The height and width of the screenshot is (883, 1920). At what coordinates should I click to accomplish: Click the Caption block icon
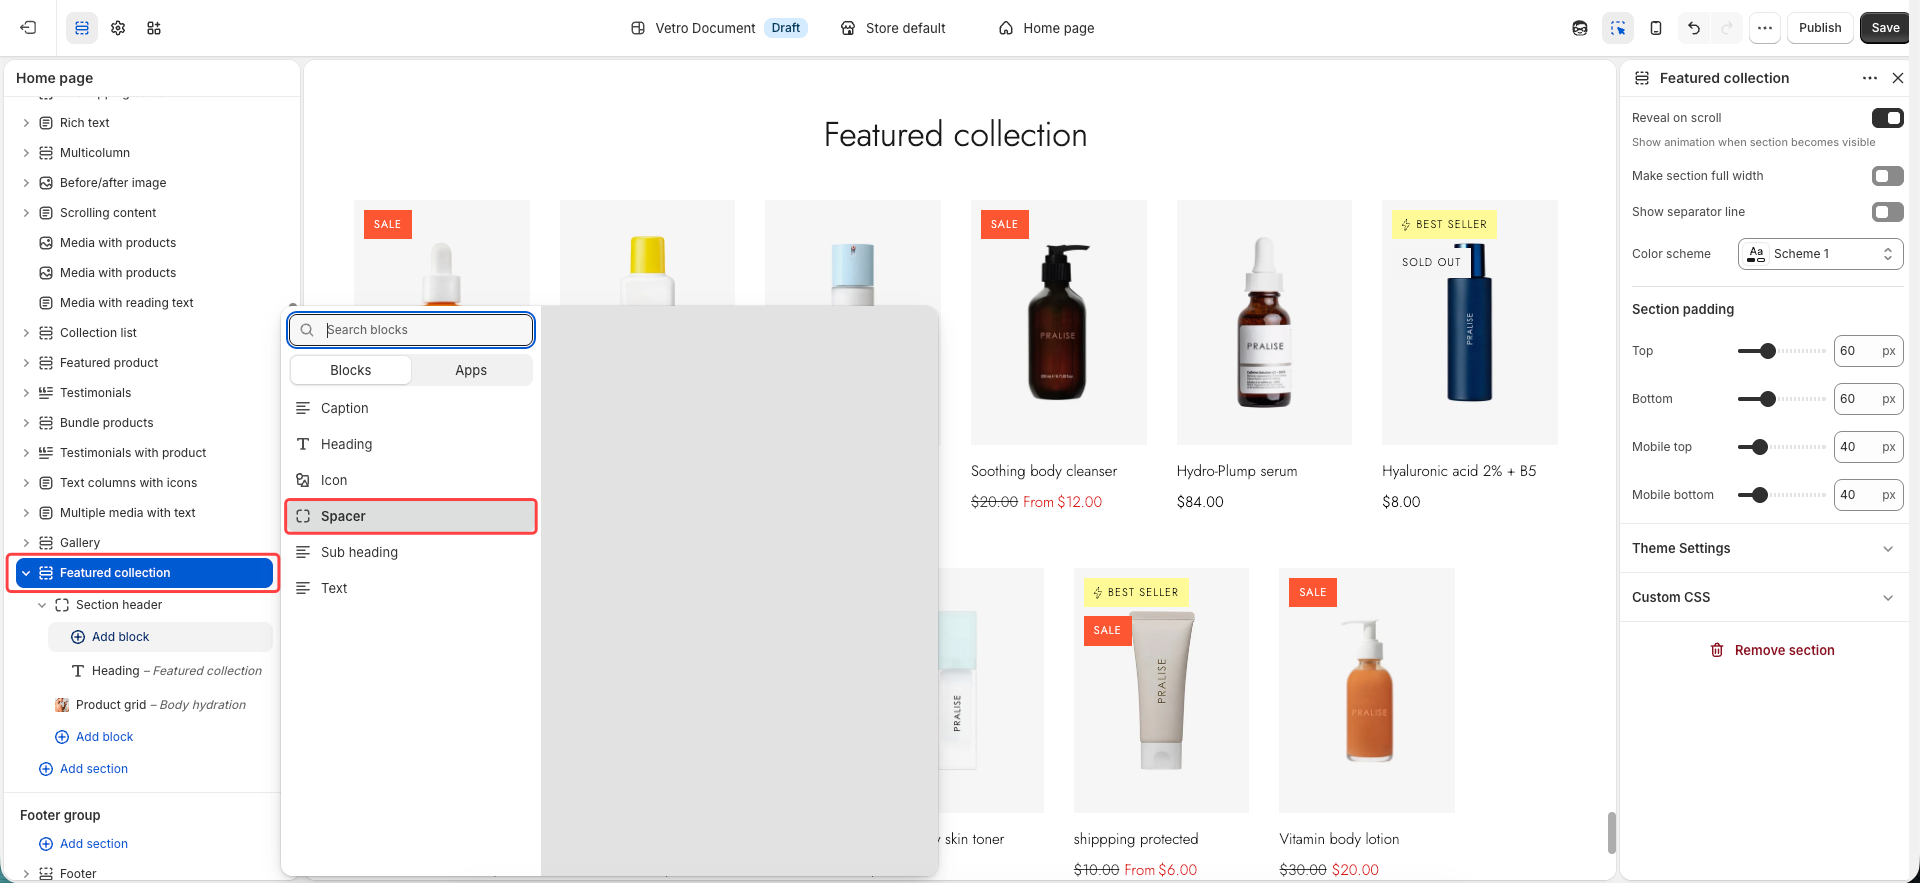303,408
